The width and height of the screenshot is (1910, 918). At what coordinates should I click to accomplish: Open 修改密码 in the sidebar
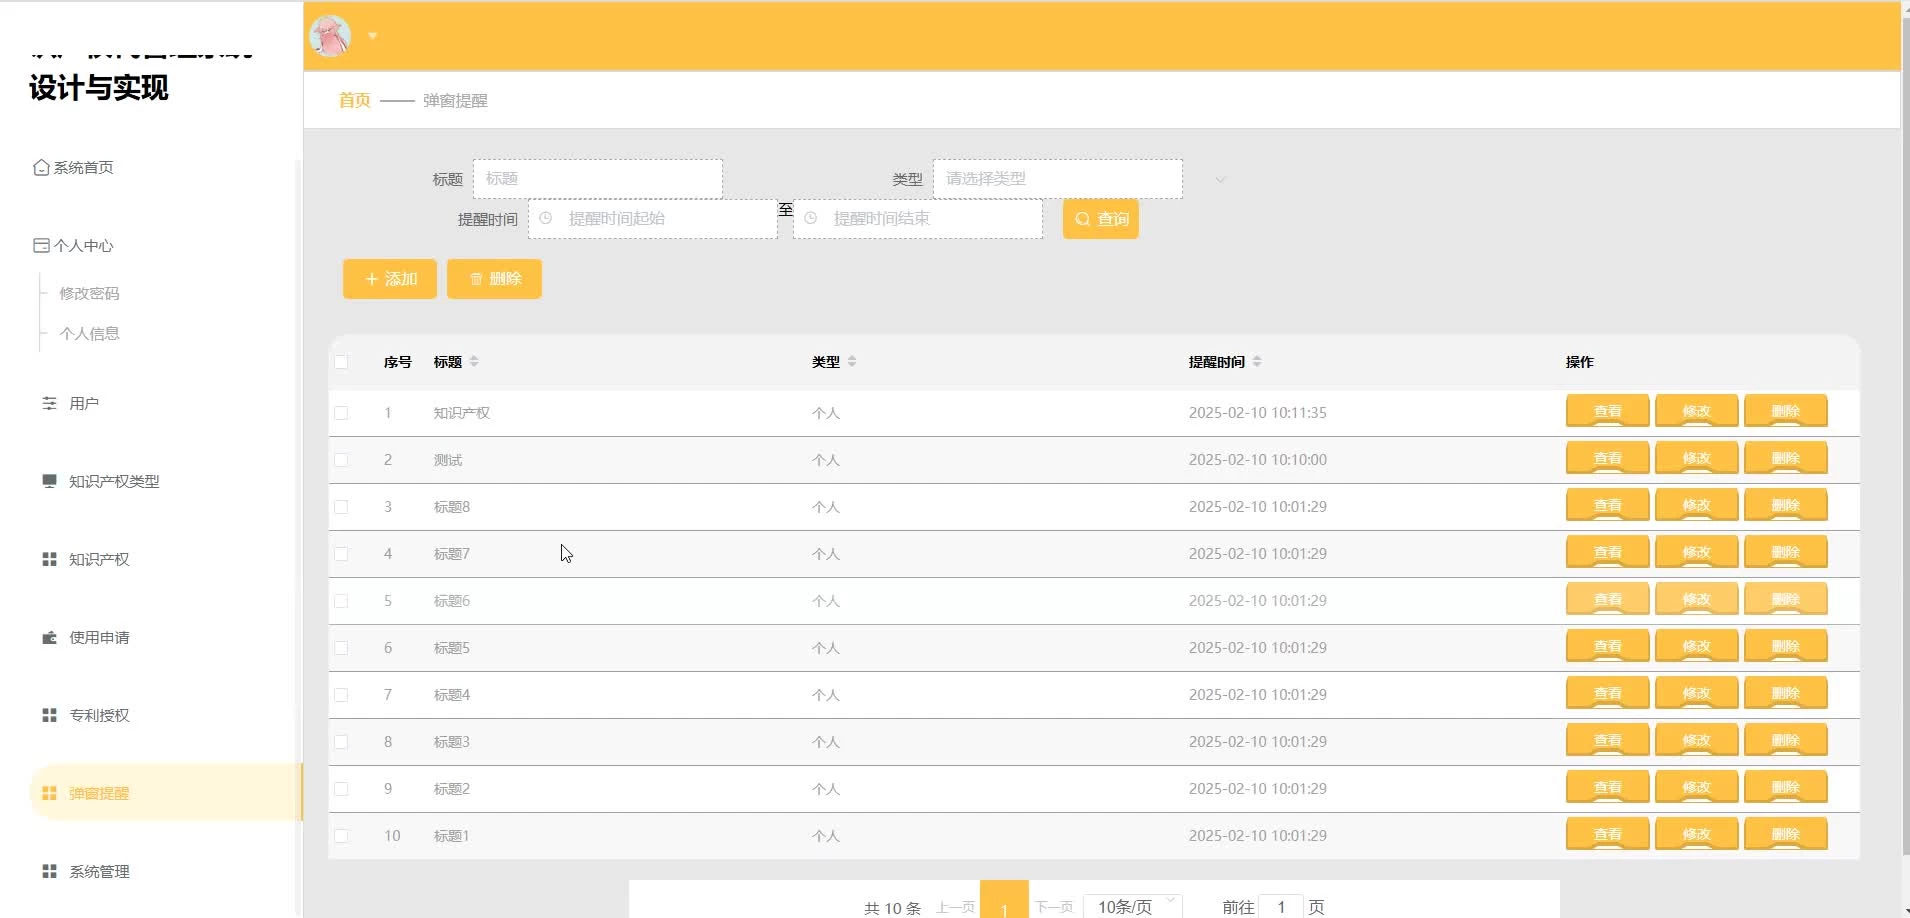click(89, 294)
